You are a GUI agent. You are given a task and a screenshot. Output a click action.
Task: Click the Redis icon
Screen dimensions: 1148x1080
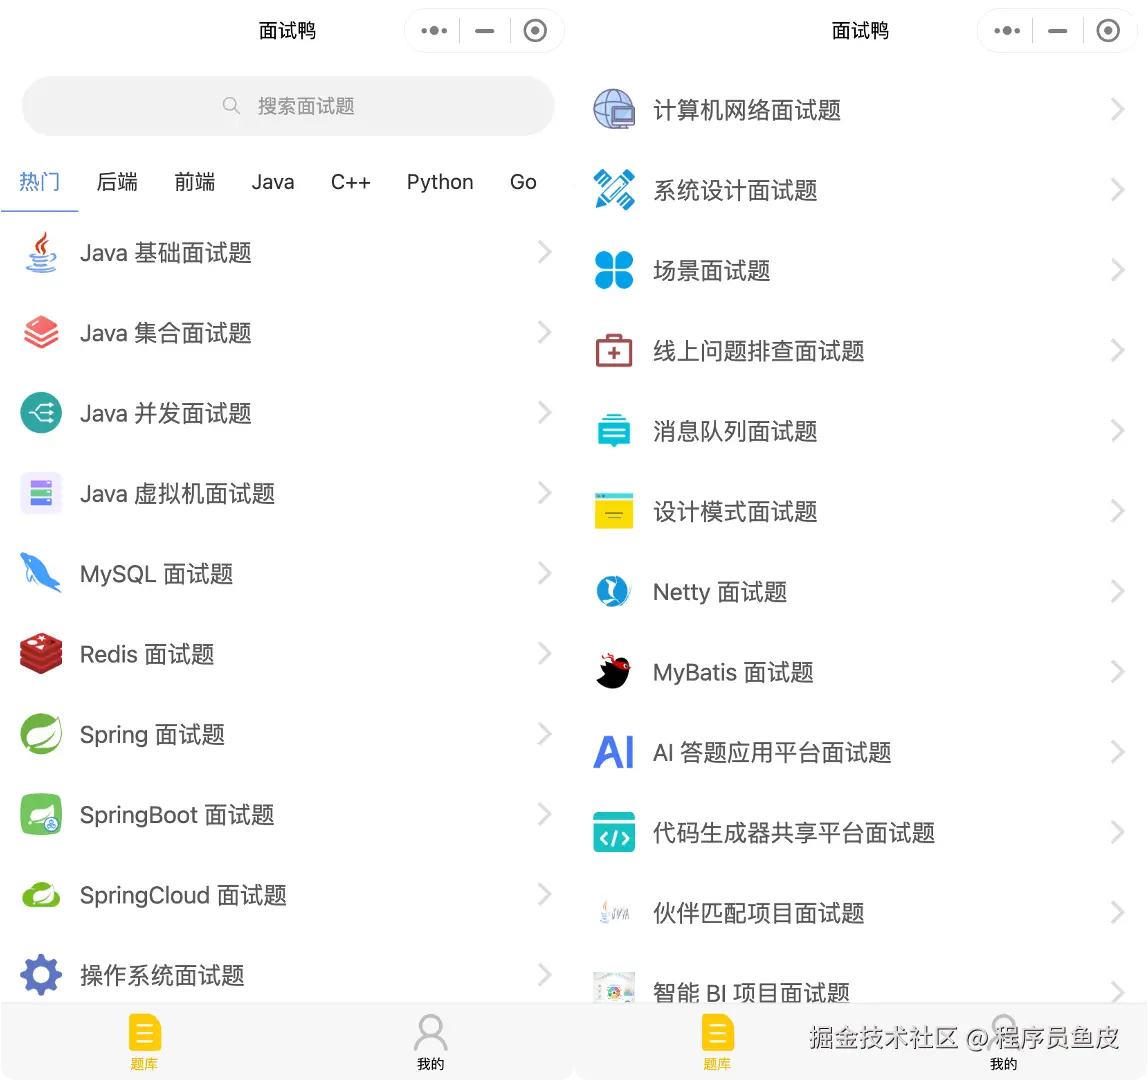pyautogui.click(x=41, y=653)
